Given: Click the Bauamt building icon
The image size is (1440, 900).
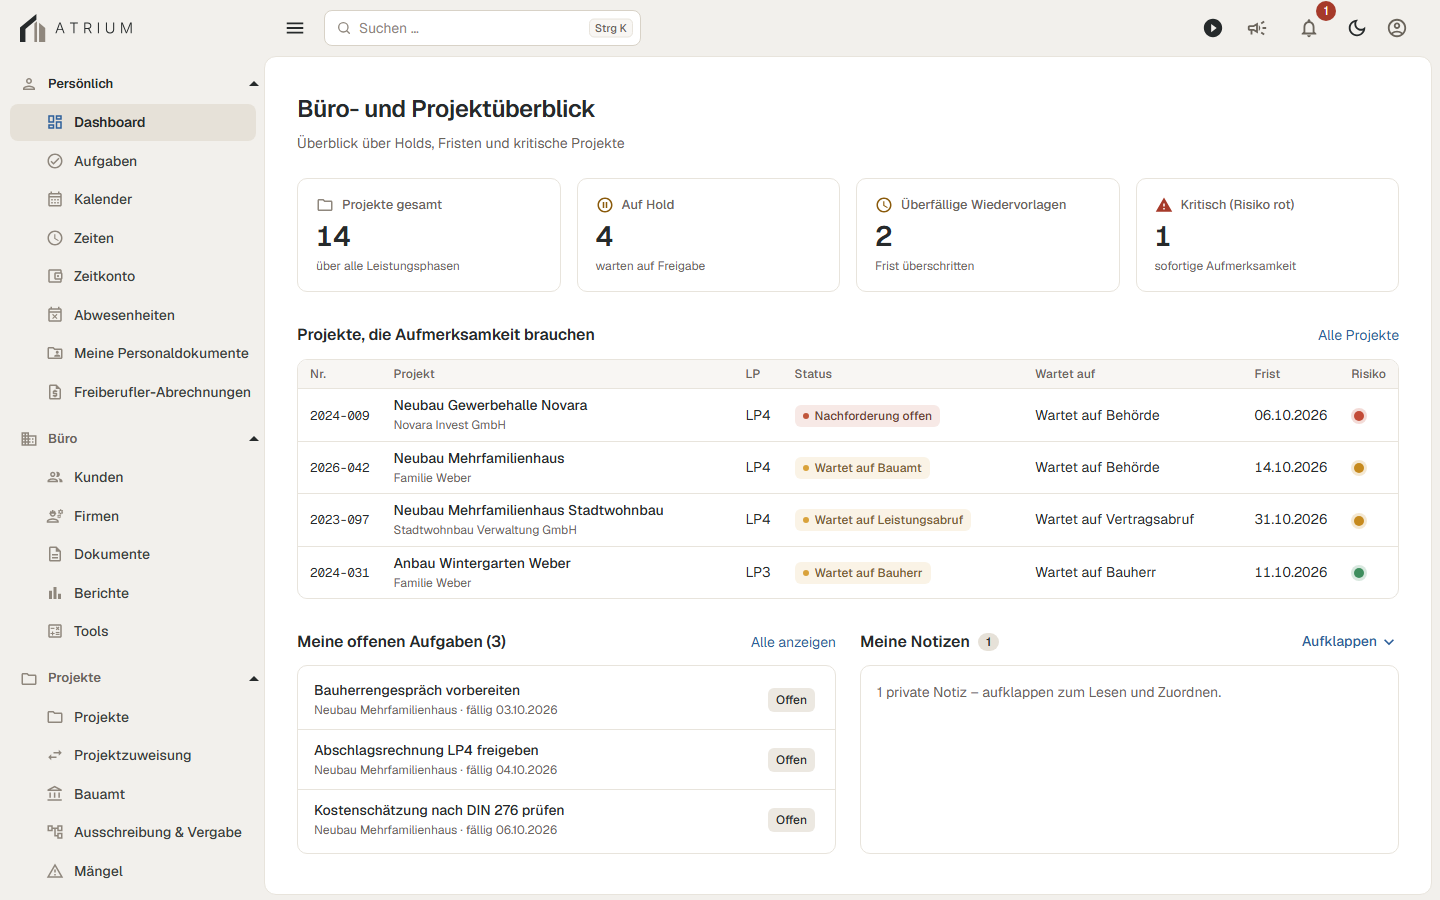Looking at the screenshot, I should (55, 794).
